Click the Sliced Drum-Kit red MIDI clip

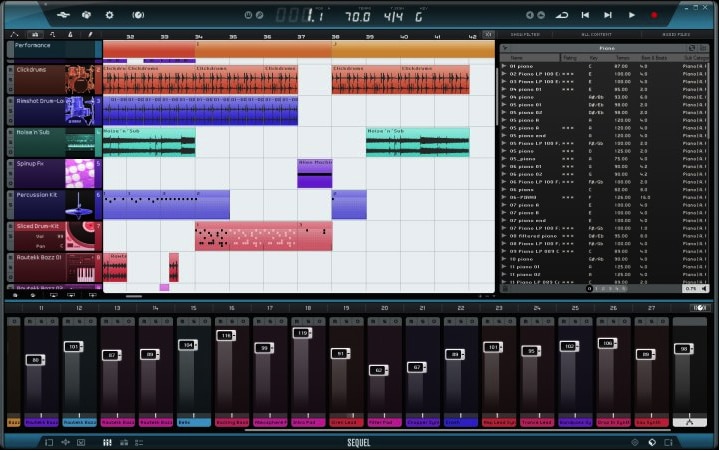(264, 236)
